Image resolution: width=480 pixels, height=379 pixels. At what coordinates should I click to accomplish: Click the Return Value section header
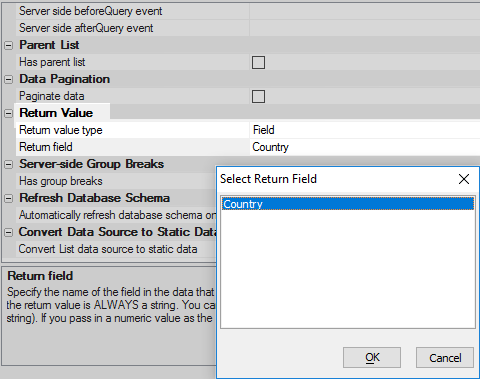click(x=56, y=113)
